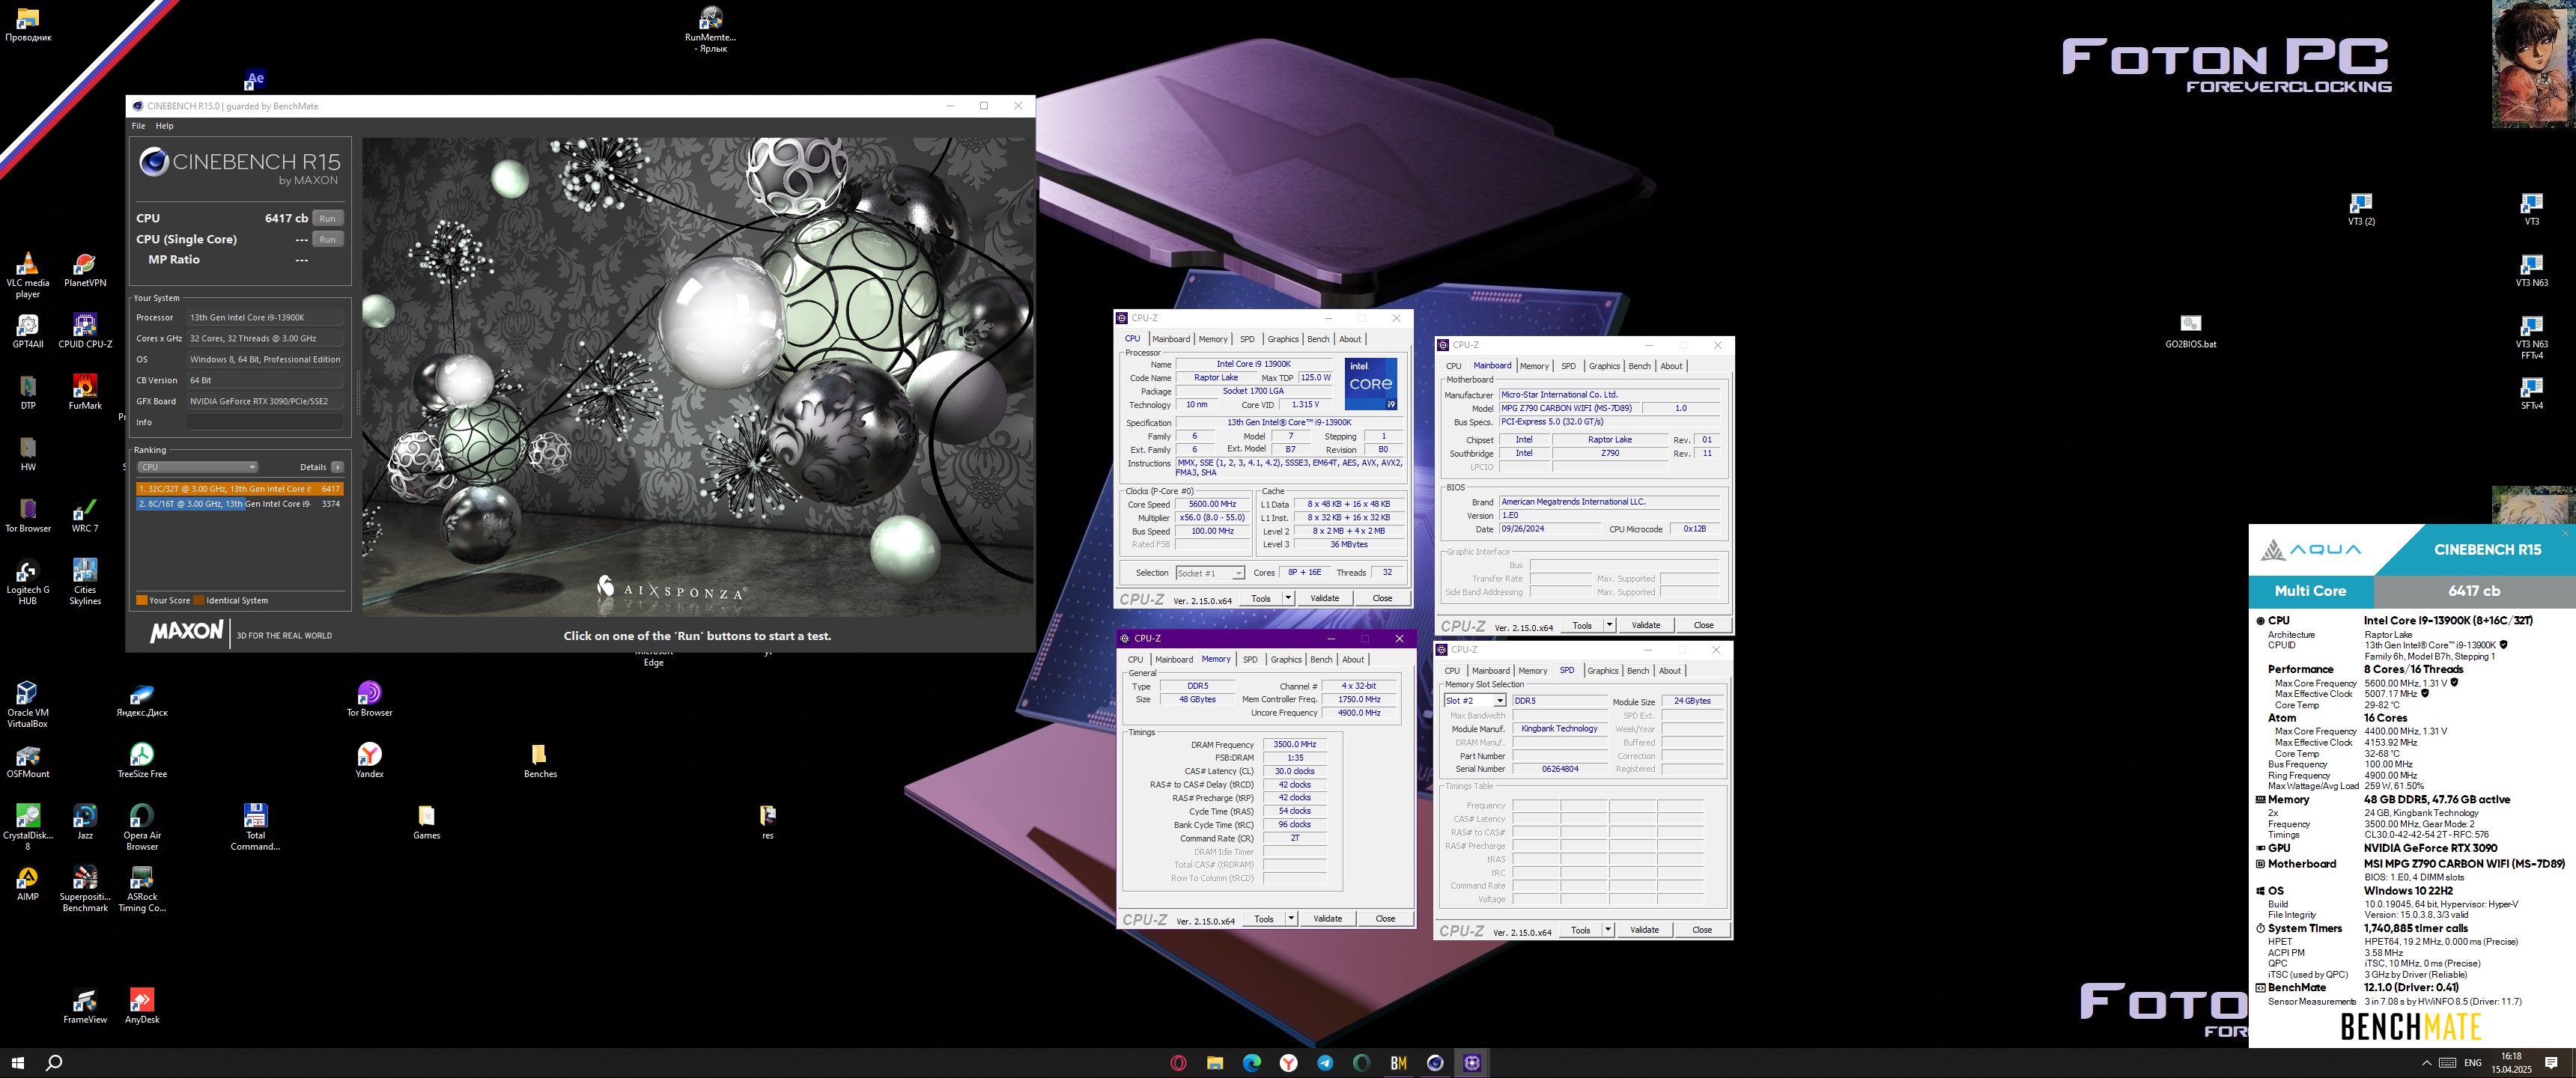The width and height of the screenshot is (2576, 1078).
Task: Open PlanetVPN desktop shortcut
Action: click(85, 270)
